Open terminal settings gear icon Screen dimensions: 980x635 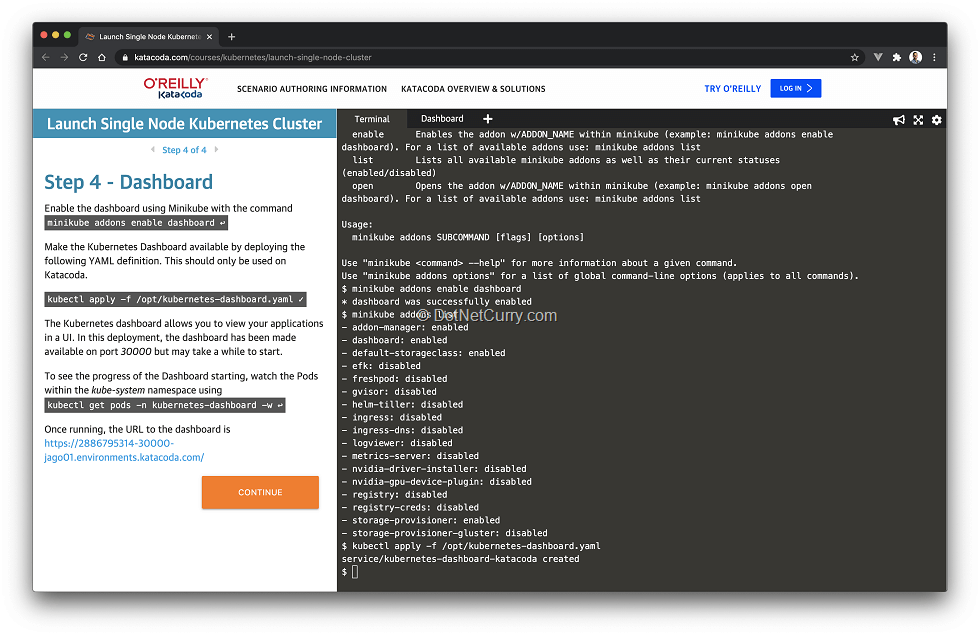coord(936,120)
